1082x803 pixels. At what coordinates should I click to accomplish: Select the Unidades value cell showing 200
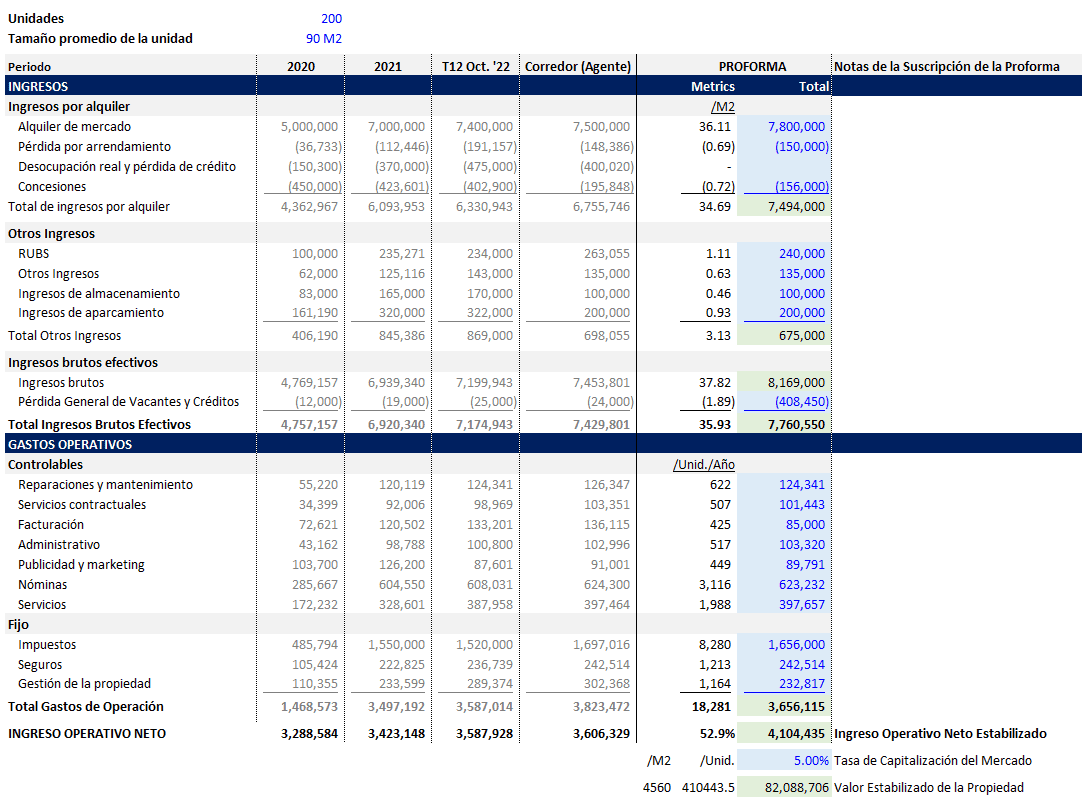point(331,19)
